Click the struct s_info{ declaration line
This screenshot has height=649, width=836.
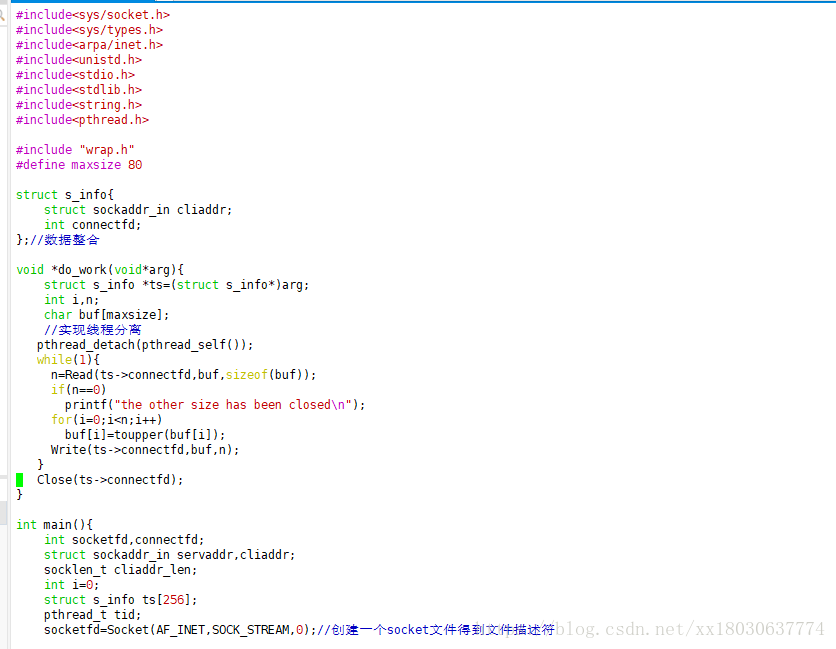coord(65,195)
